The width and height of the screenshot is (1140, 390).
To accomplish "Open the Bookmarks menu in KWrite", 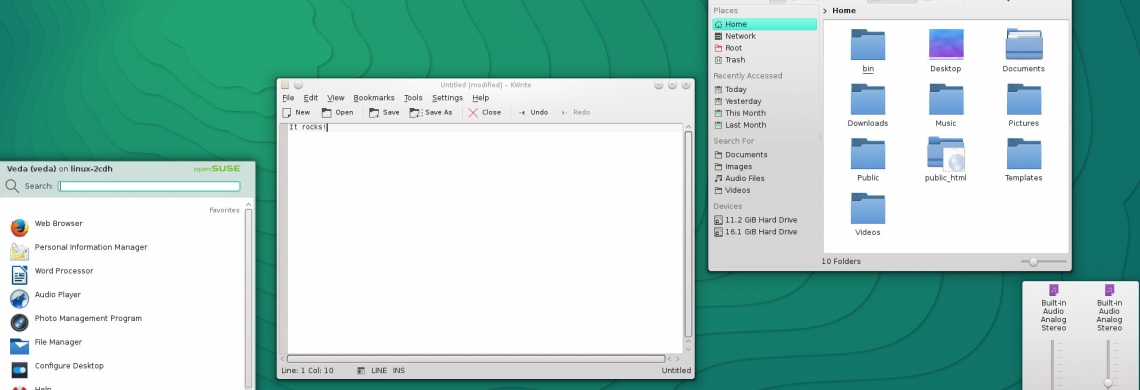I will 374,98.
